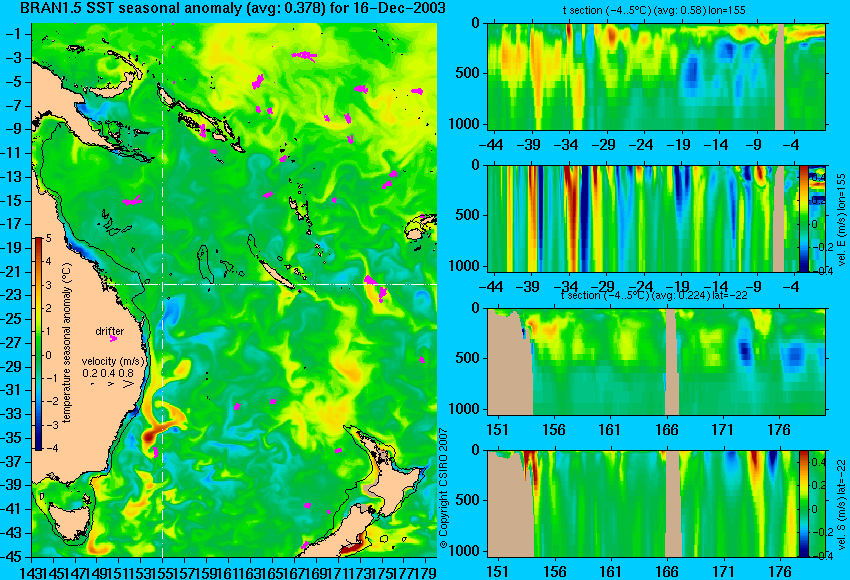Screen dimensions: 850x580
Task: Click the '-34' tick under the vel. E section
Action: click(567, 286)
